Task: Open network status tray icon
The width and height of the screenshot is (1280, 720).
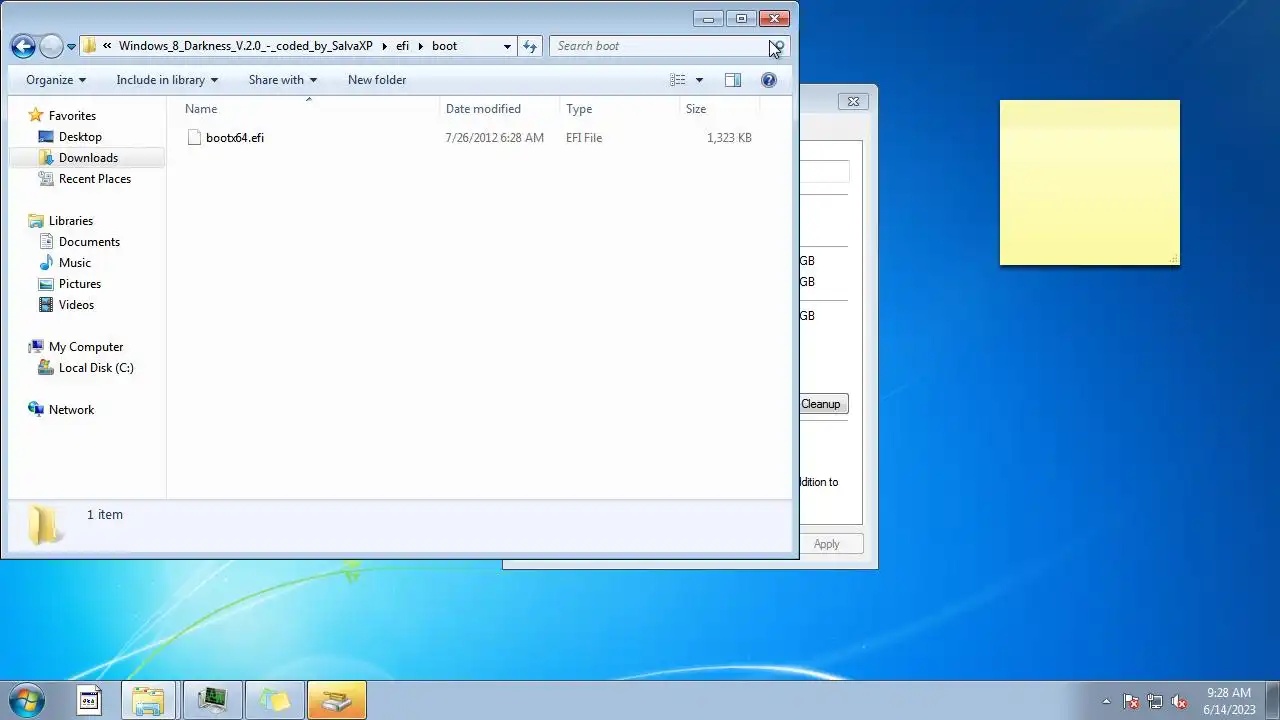Action: (1155, 702)
